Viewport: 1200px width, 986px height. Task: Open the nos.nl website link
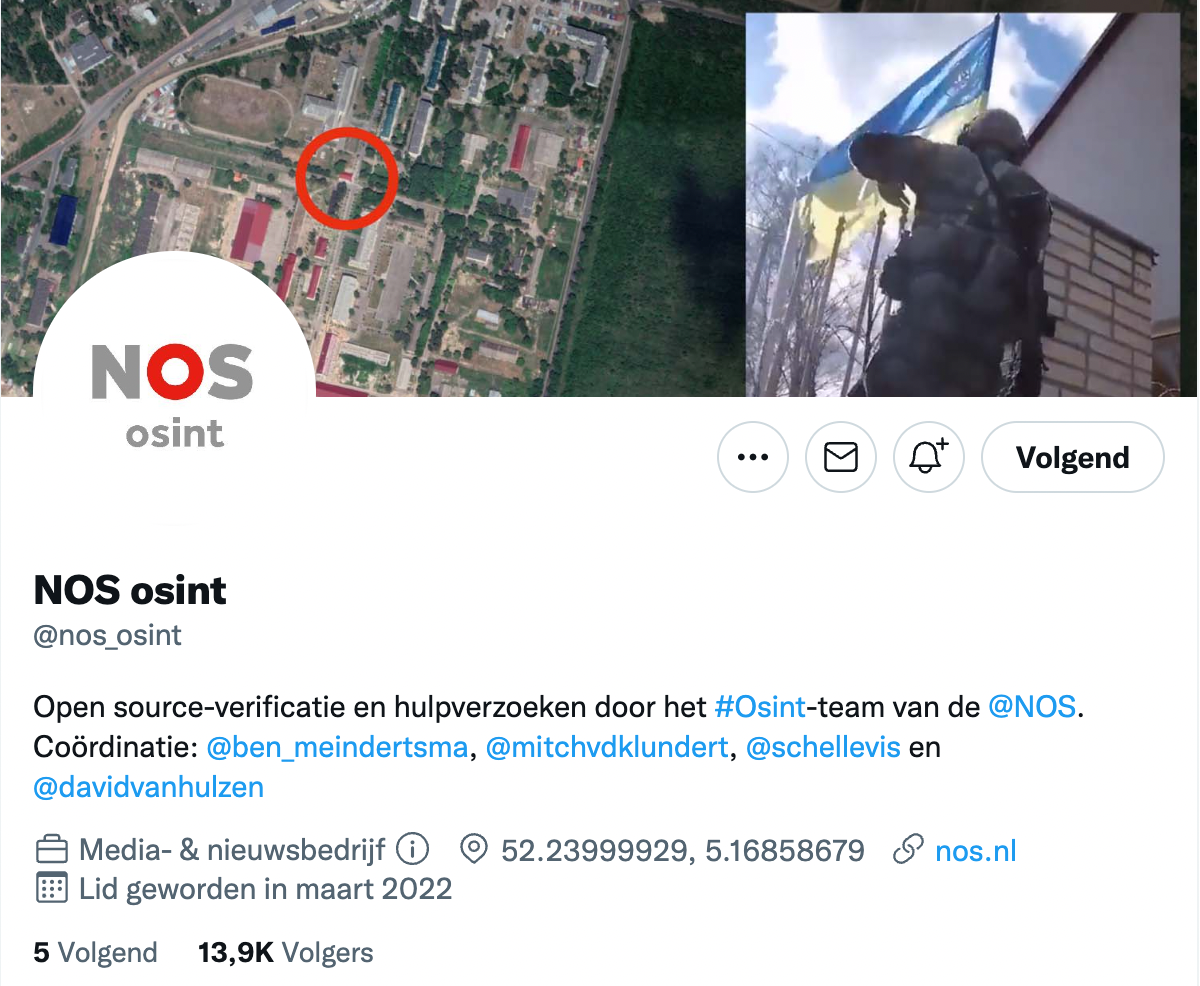[x=976, y=851]
